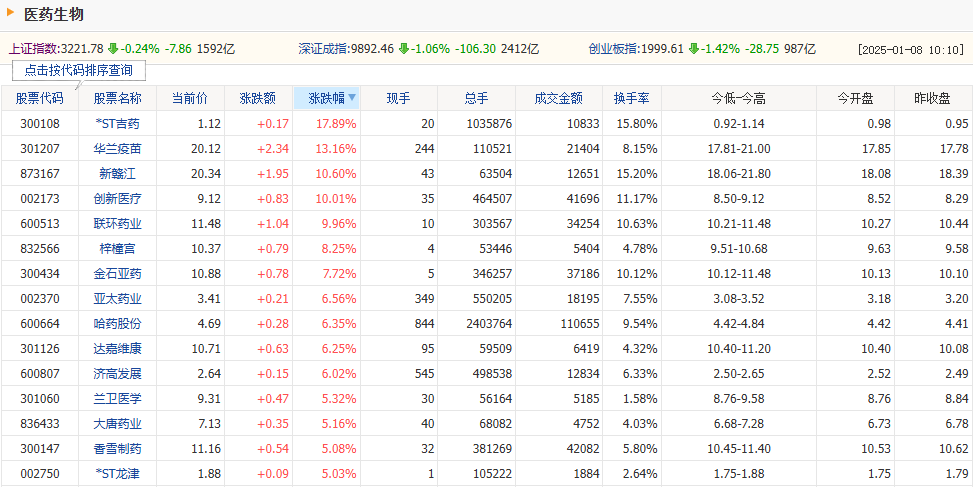Click the +2.34 change amount cell
973x487 pixels.
coord(273,149)
